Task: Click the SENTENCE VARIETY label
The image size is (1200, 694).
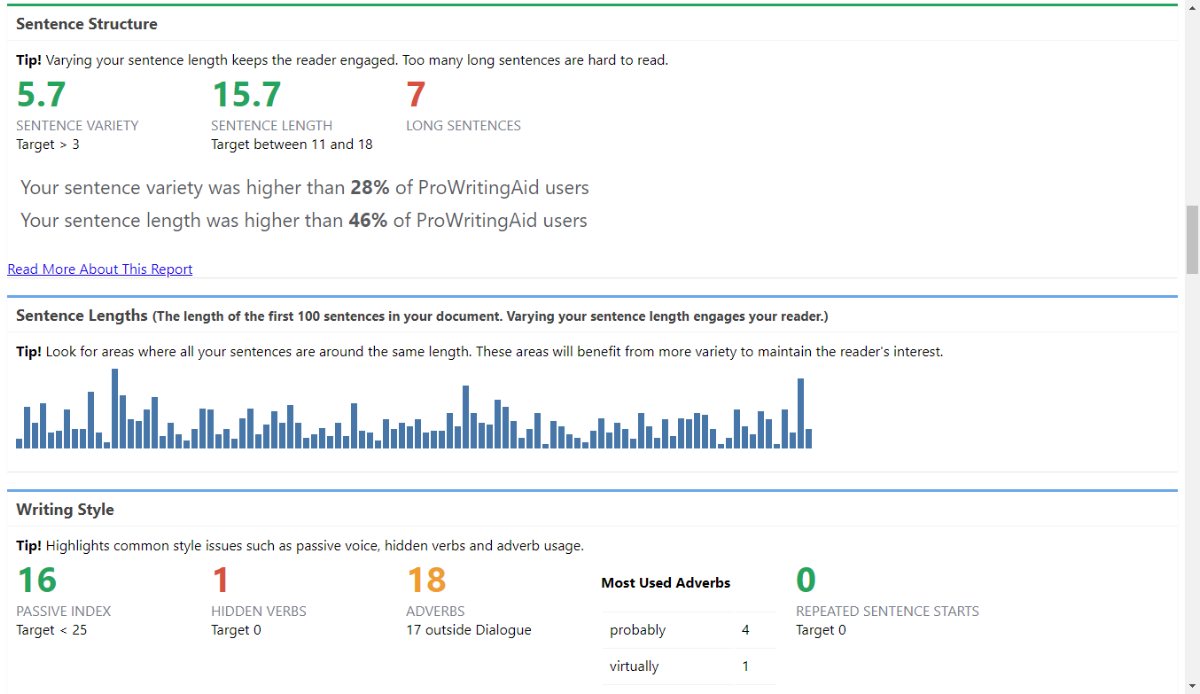Action: coord(77,126)
